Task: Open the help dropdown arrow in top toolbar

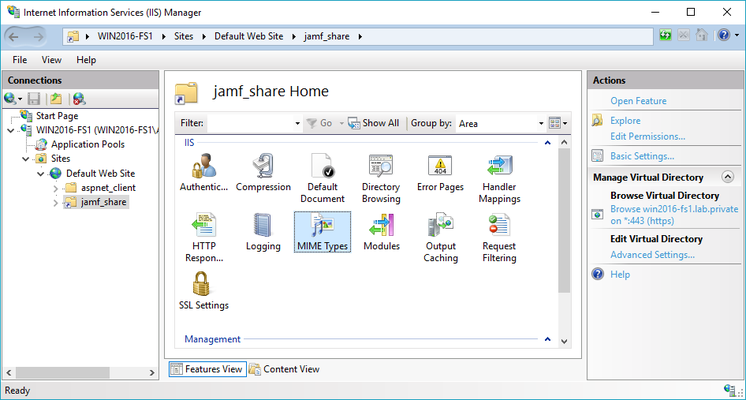Action: click(x=737, y=35)
